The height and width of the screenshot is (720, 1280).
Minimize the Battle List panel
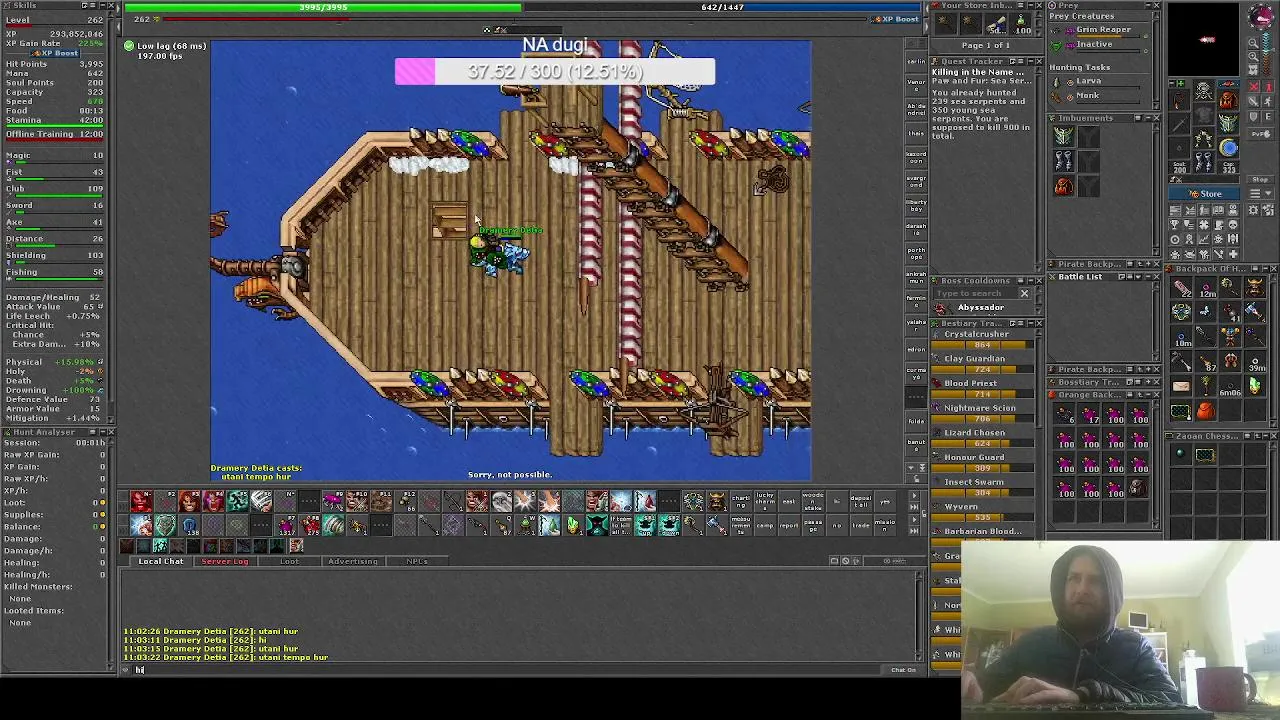1148,277
